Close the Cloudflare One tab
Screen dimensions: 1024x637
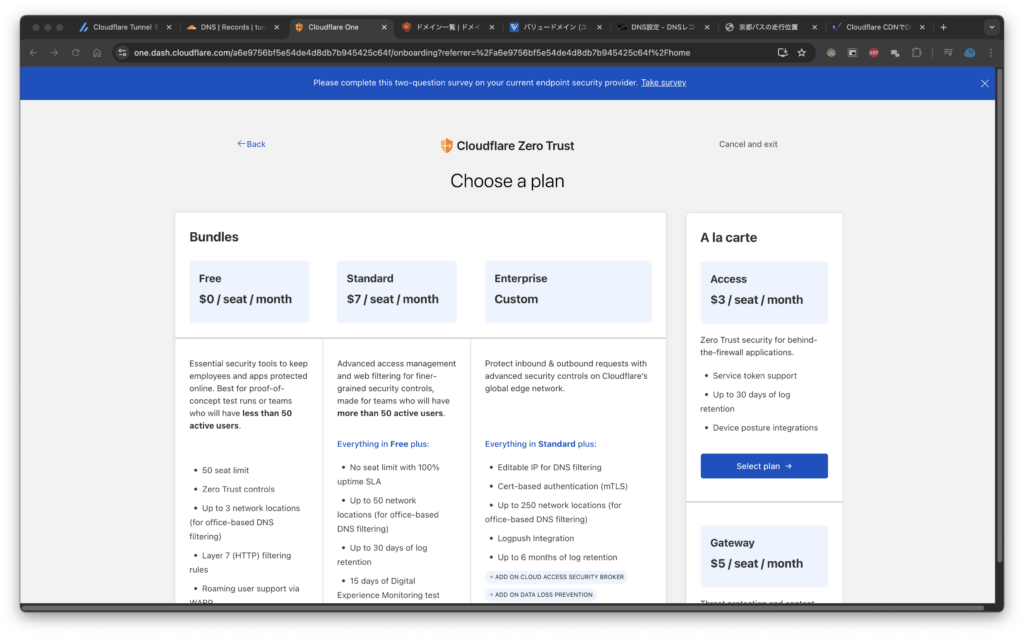pos(384,27)
